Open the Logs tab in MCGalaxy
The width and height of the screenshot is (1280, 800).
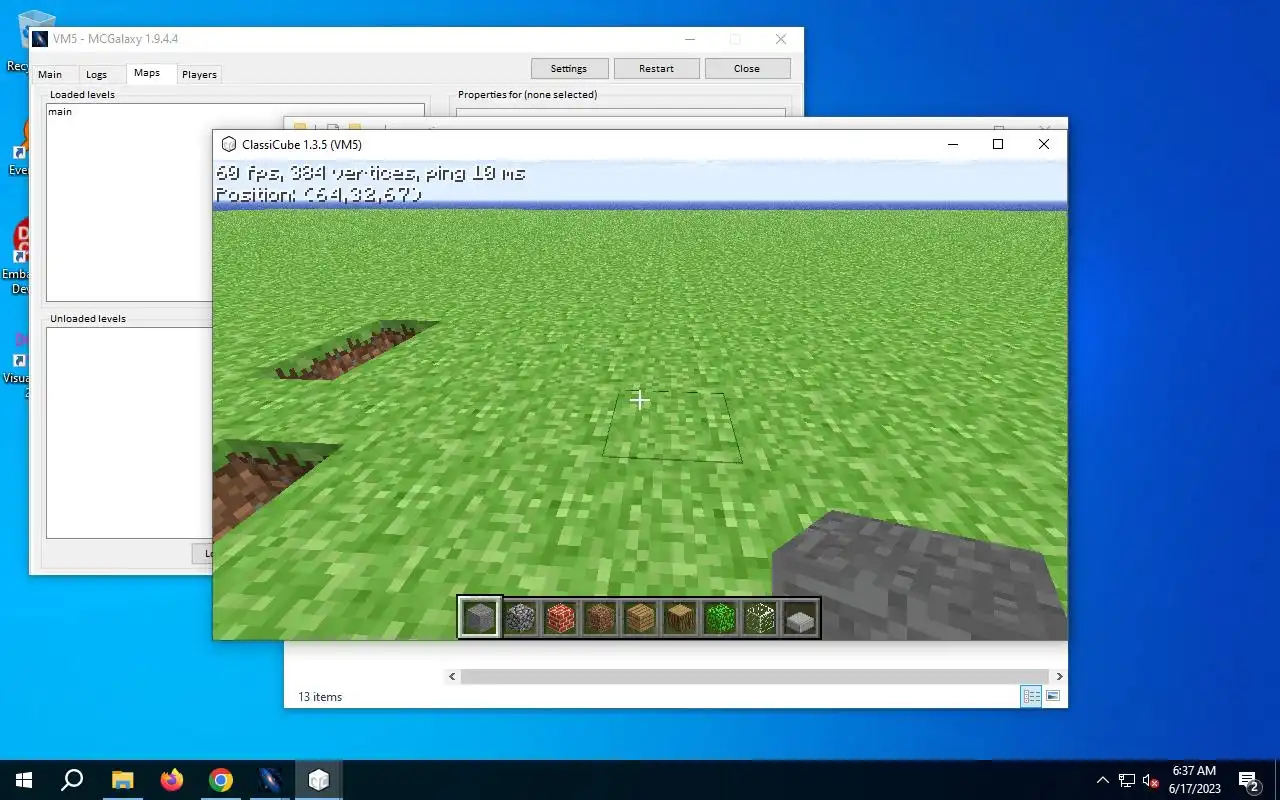click(x=96, y=75)
